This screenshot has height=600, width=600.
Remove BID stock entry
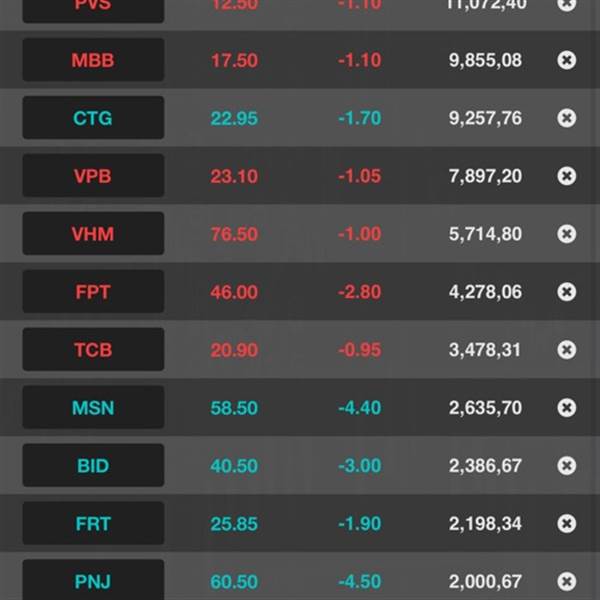(x=566, y=466)
